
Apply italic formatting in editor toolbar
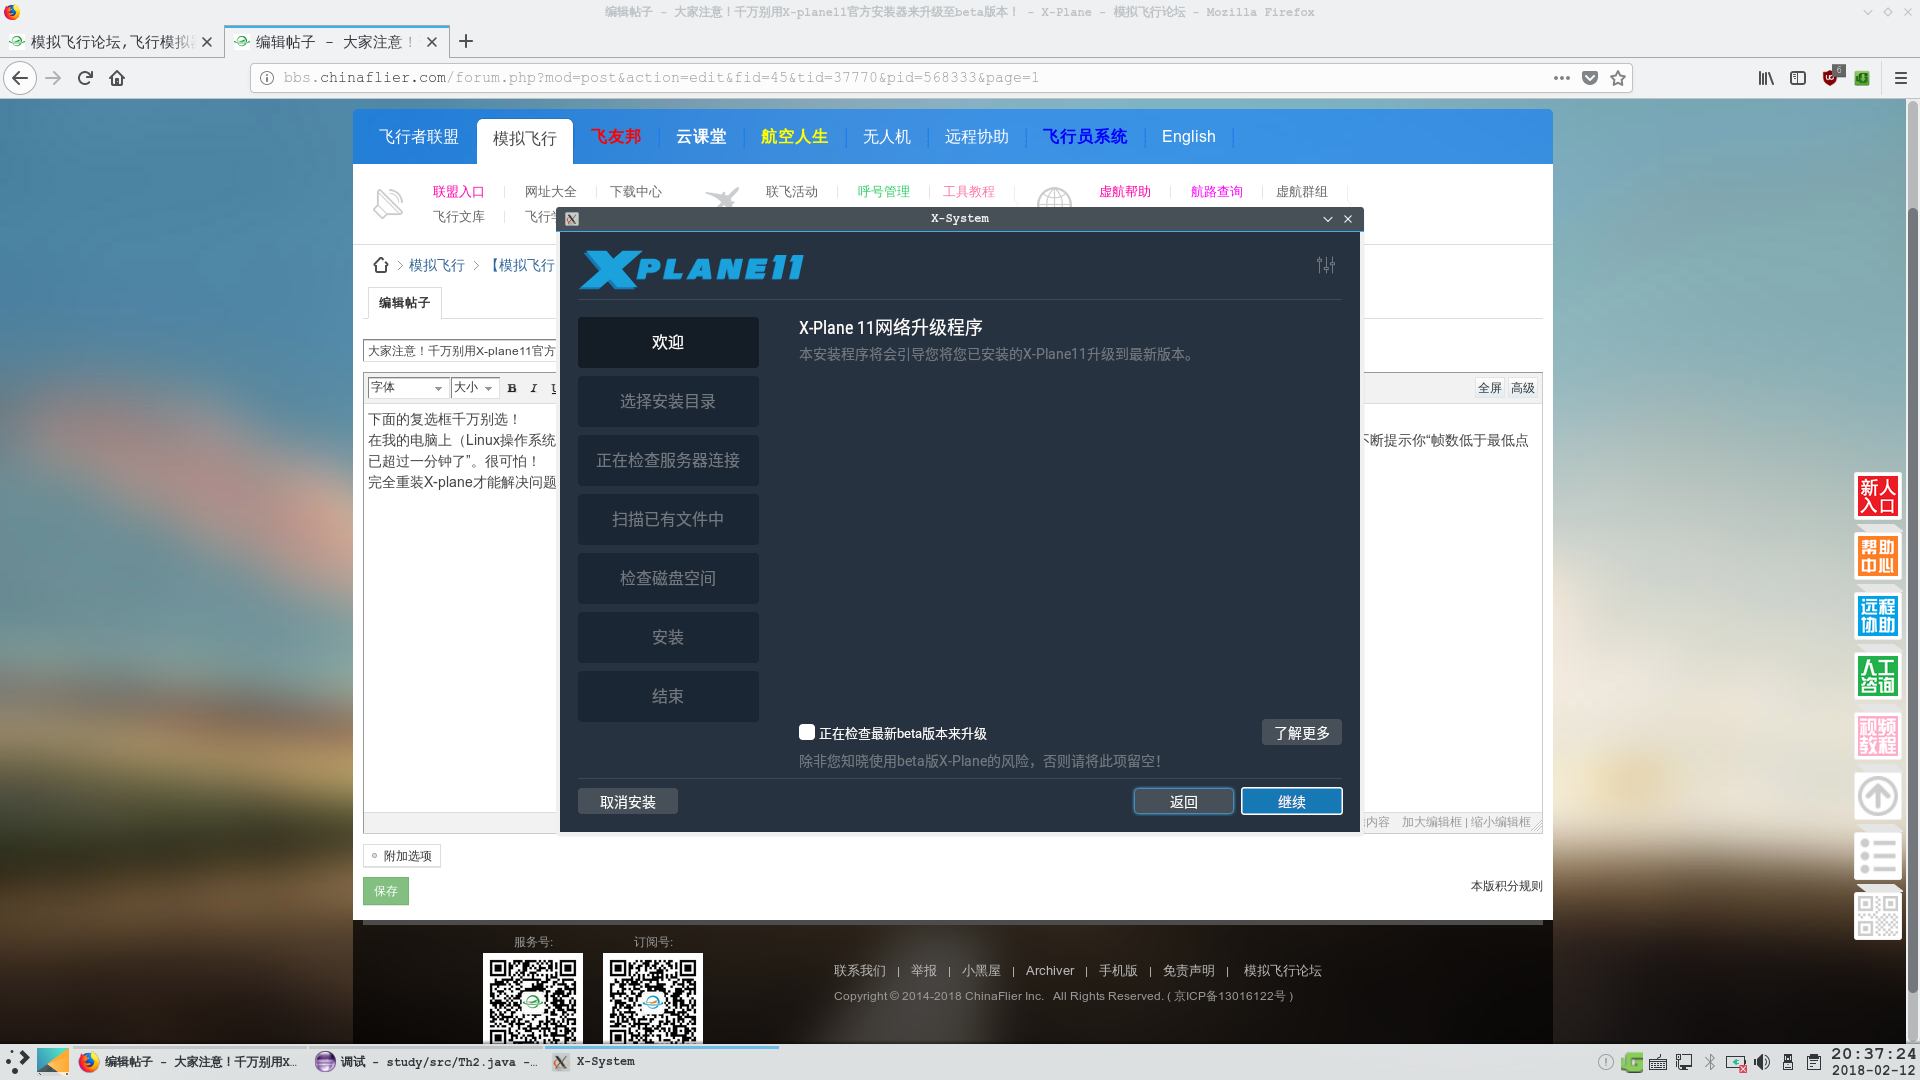pos(534,388)
